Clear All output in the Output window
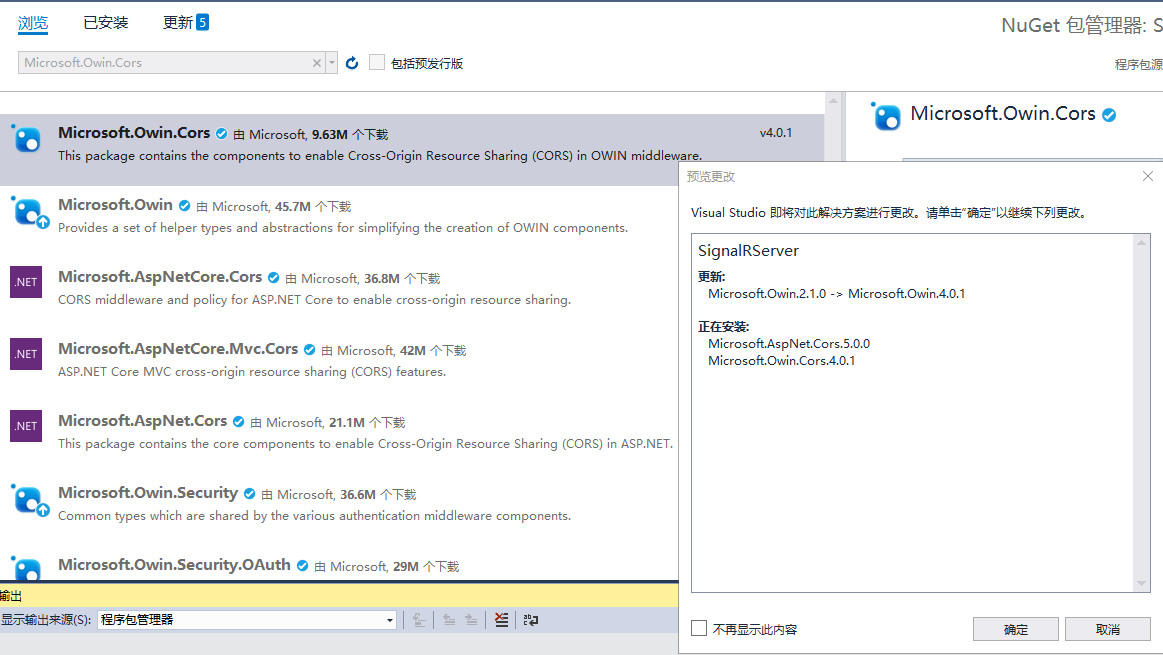The image size is (1163, 655). (x=501, y=620)
